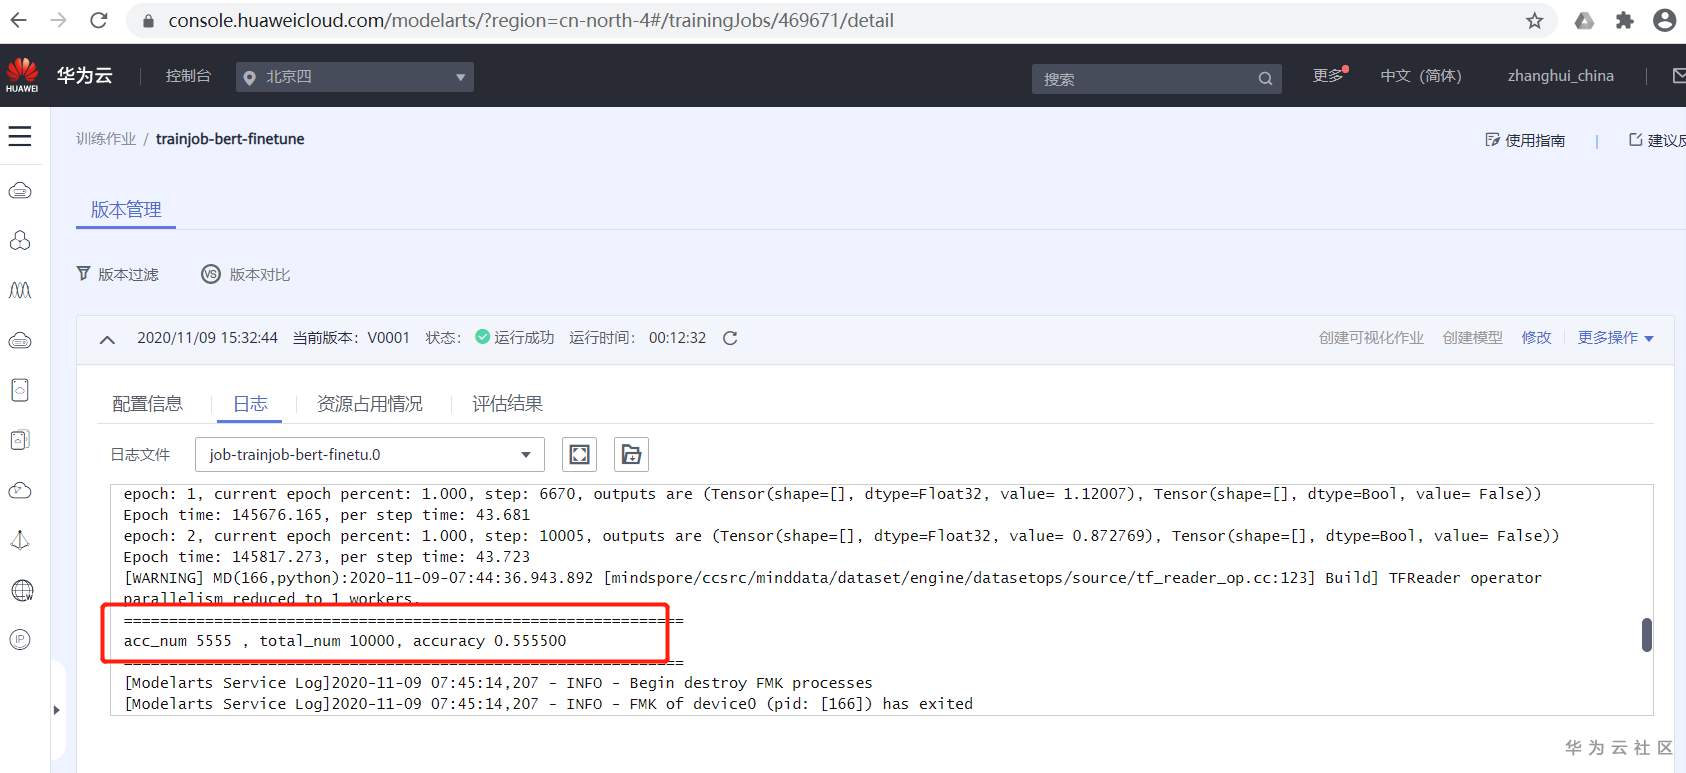
Task: Open the zhanghui_china account menu
Action: [1560, 76]
